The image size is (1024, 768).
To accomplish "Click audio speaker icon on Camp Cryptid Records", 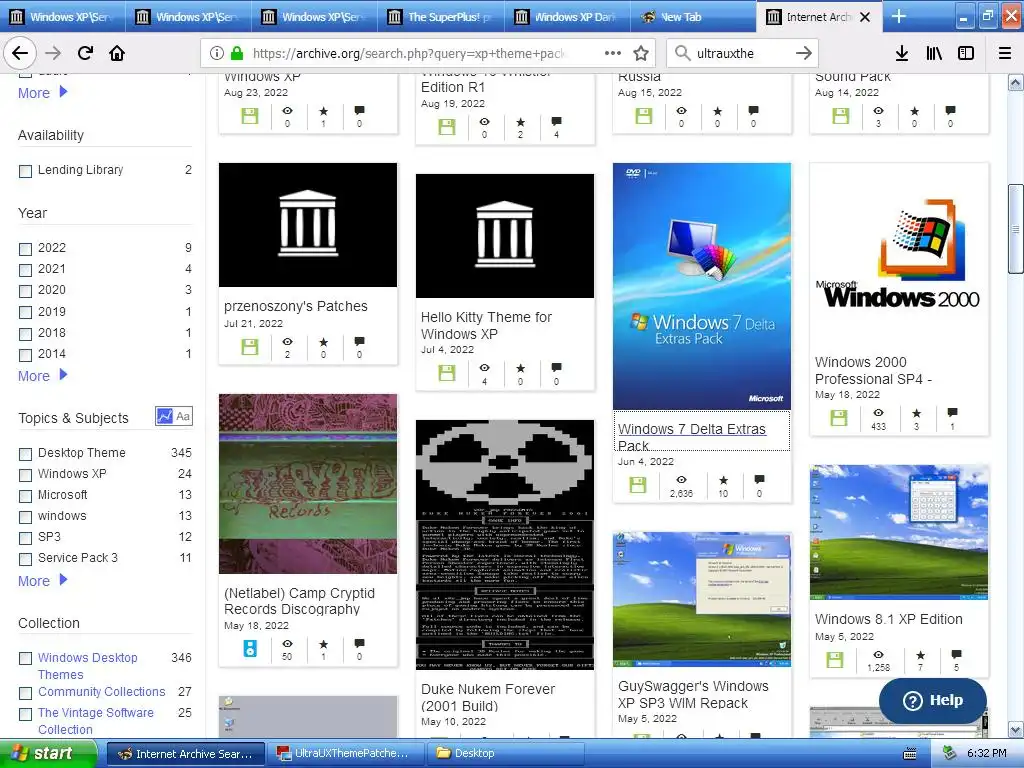I will point(249,648).
